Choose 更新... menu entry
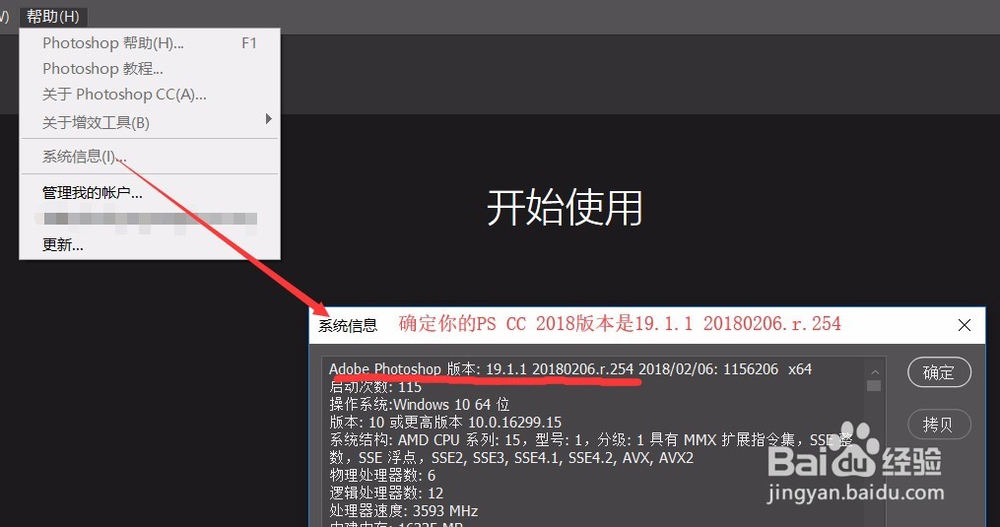The image size is (1000, 527). coord(150,245)
